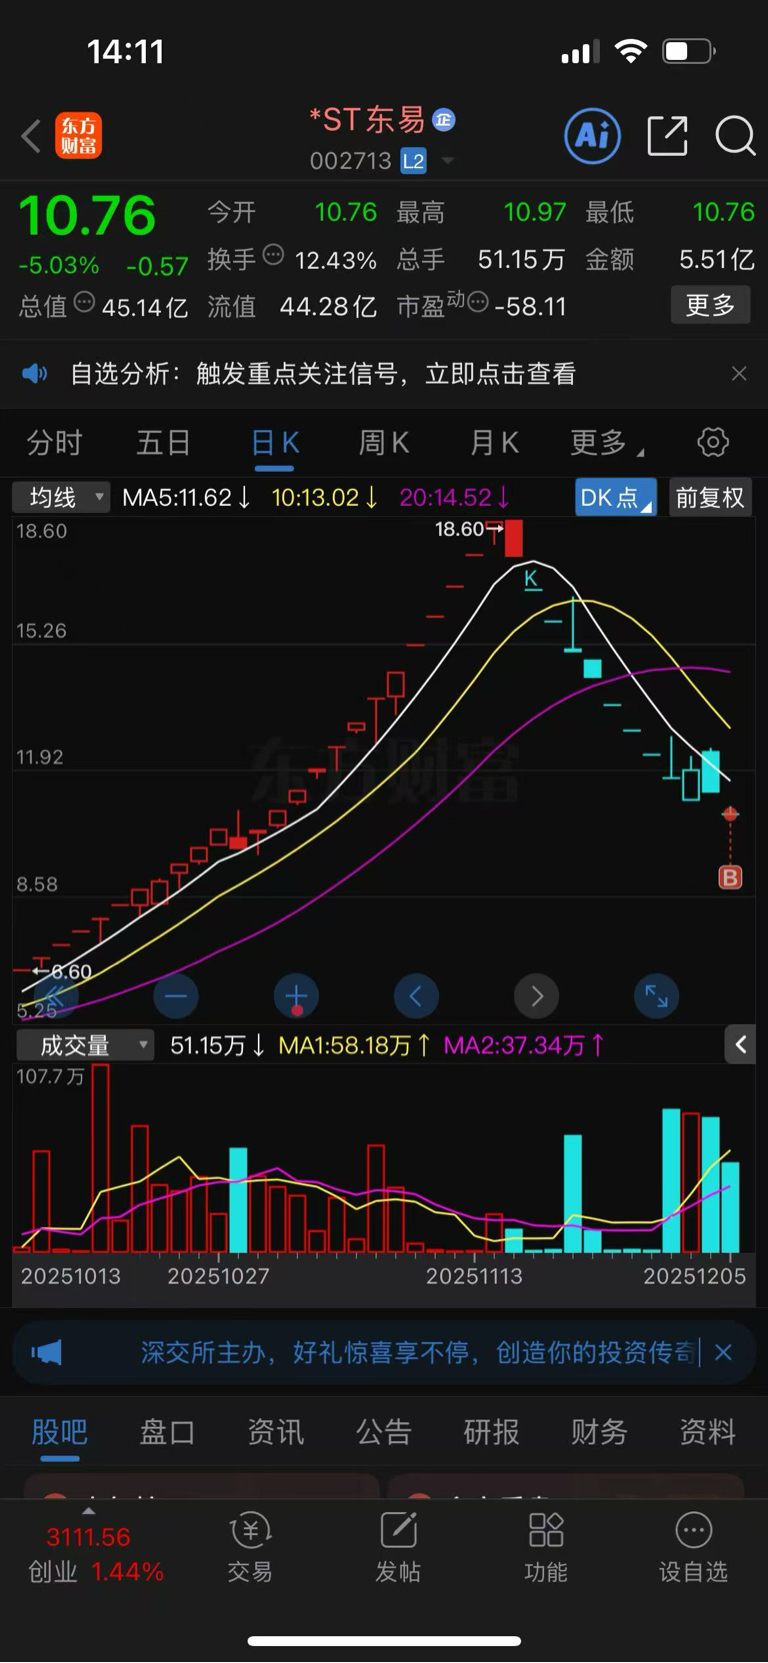Viewport: 768px width, 1663px height.
Task: Tap 设自选 watchlist icon
Action: coord(694,1547)
